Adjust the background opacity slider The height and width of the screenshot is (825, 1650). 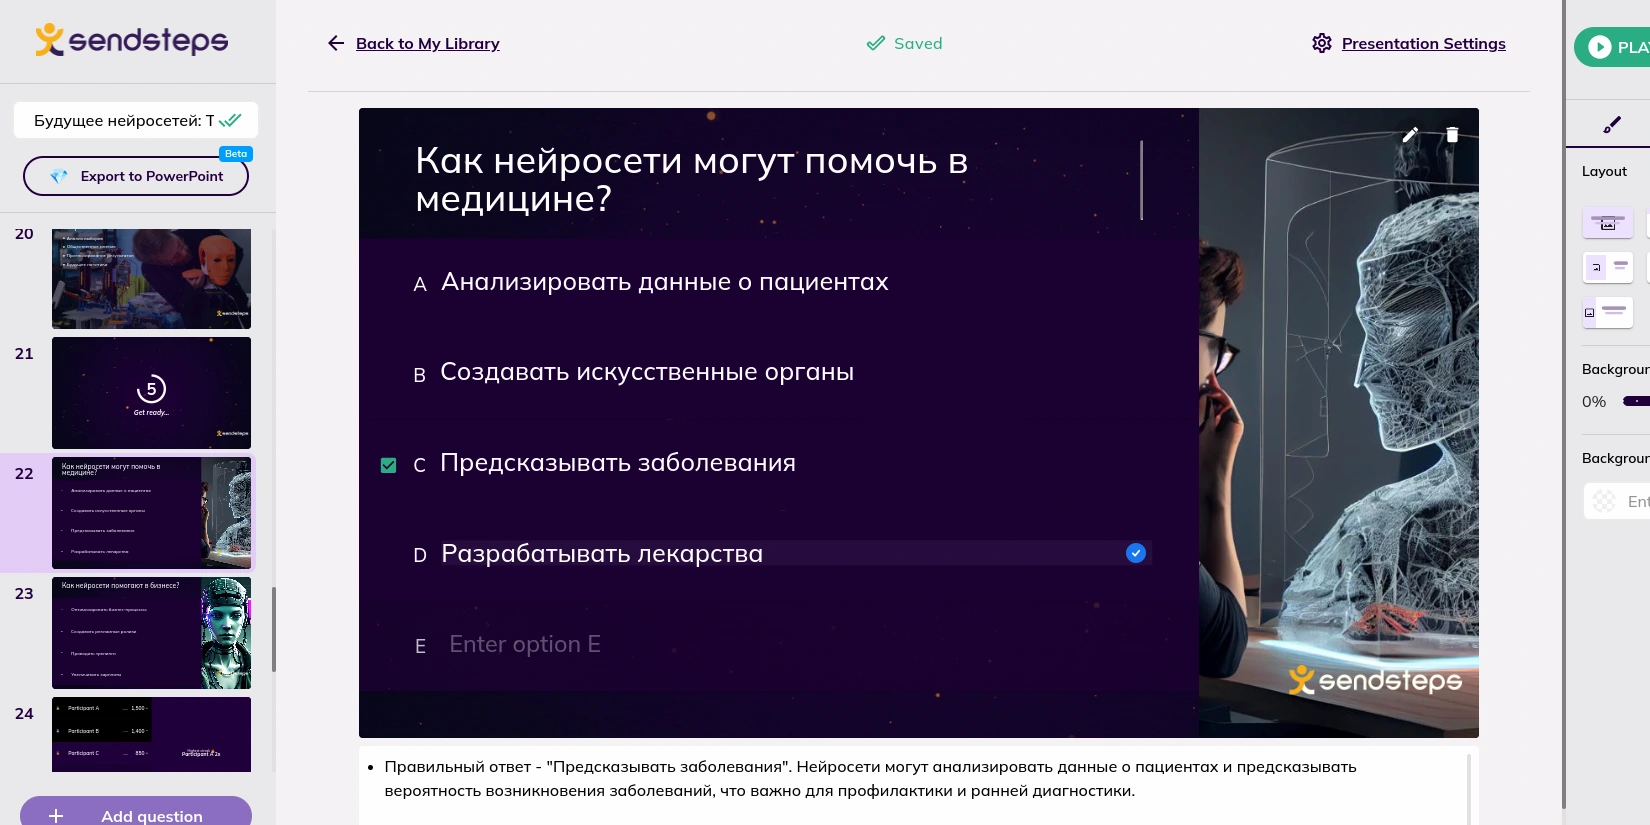coord(1635,401)
